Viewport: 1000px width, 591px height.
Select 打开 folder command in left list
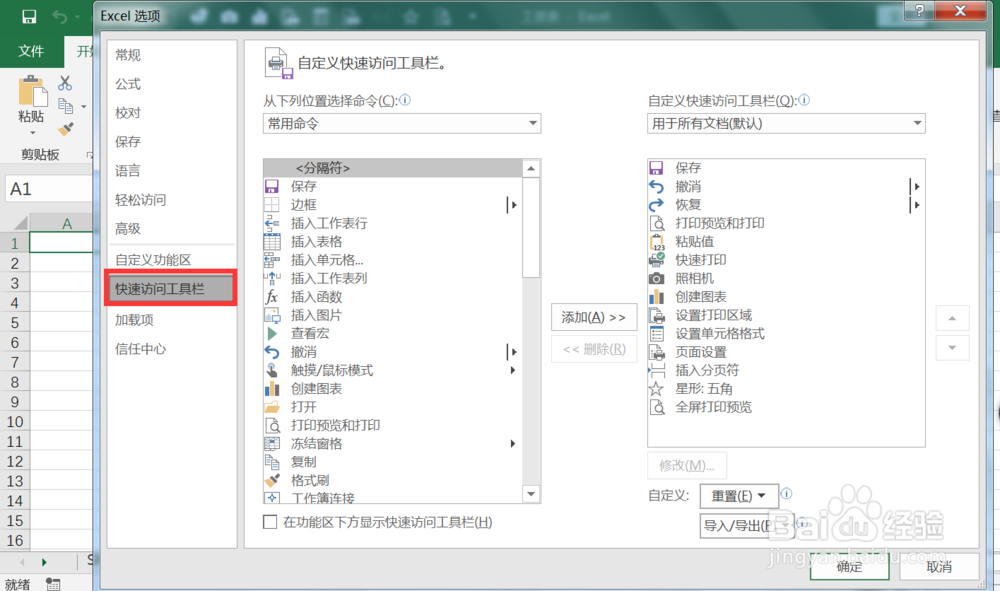(x=392, y=407)
